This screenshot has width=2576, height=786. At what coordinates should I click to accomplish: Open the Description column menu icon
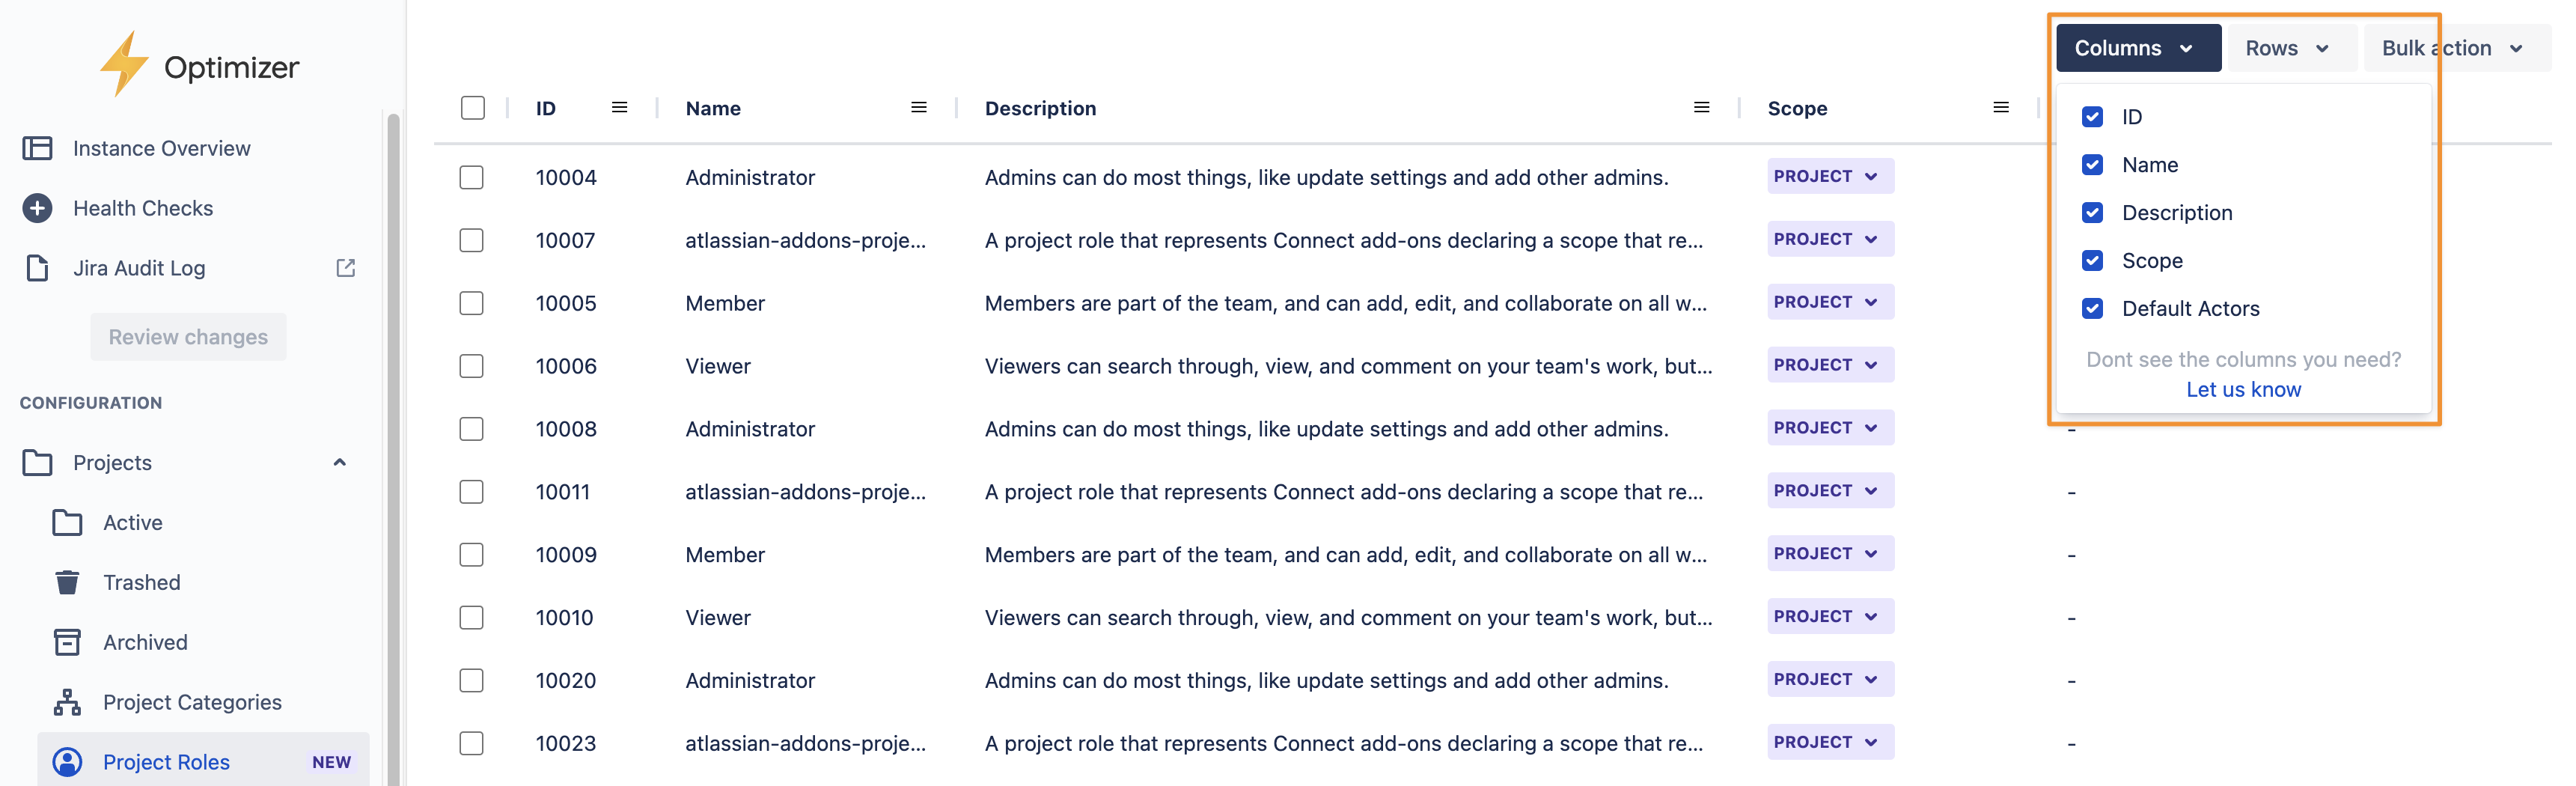[1701, 108]
